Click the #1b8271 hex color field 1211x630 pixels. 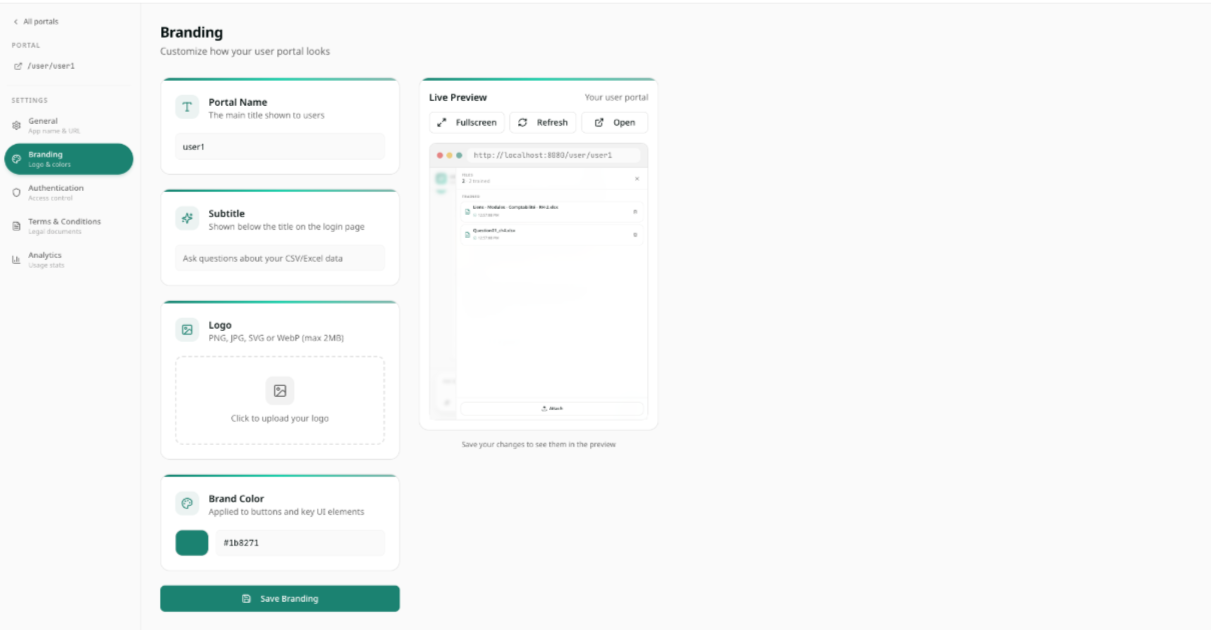[300, 543]
